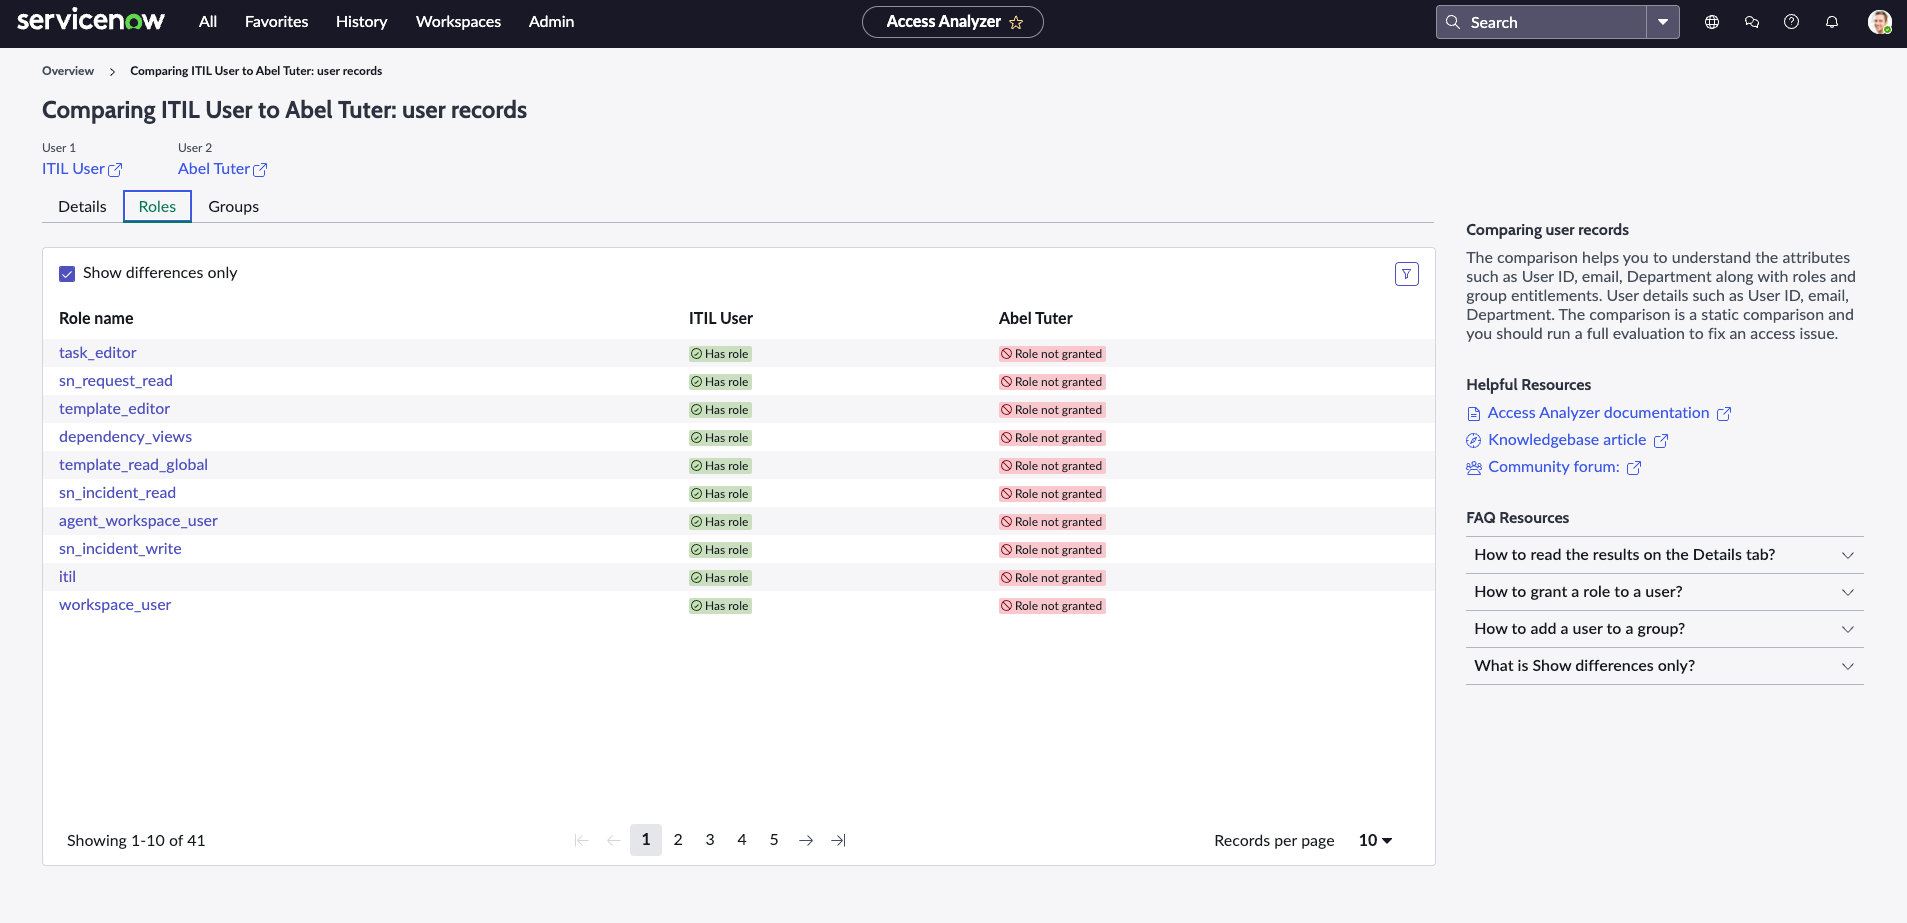Click the Community forum people icon

coord(1474,468)
